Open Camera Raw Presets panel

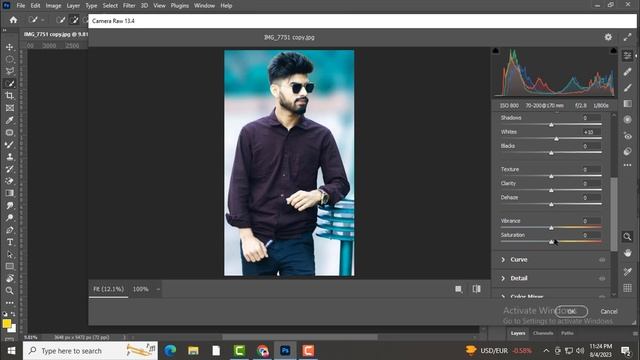click(628, 151)
